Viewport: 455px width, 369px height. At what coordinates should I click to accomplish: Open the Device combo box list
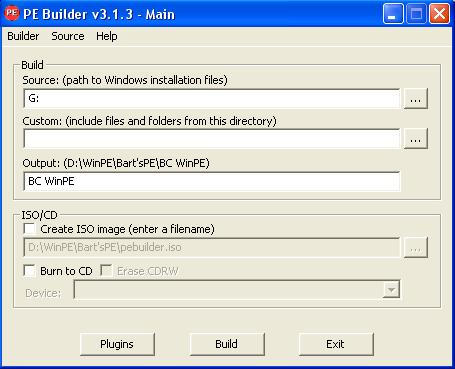tap(237, 290)
